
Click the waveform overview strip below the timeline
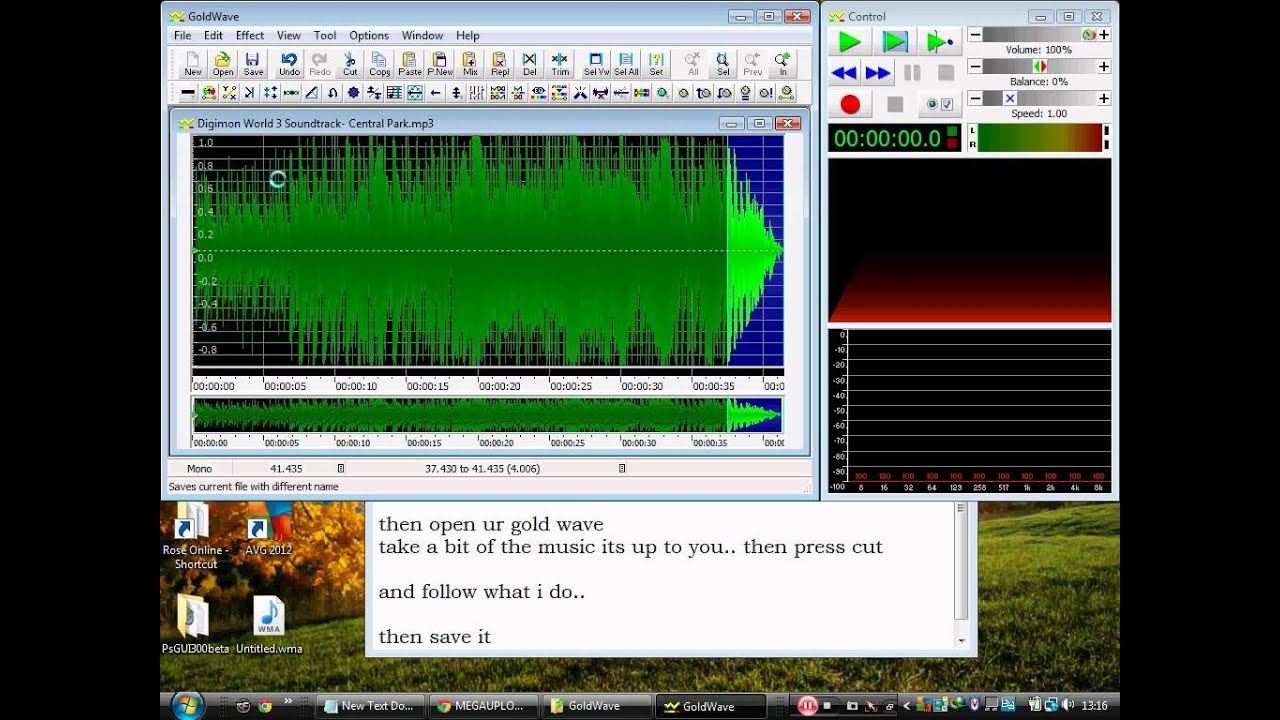(x=487, y=415)
